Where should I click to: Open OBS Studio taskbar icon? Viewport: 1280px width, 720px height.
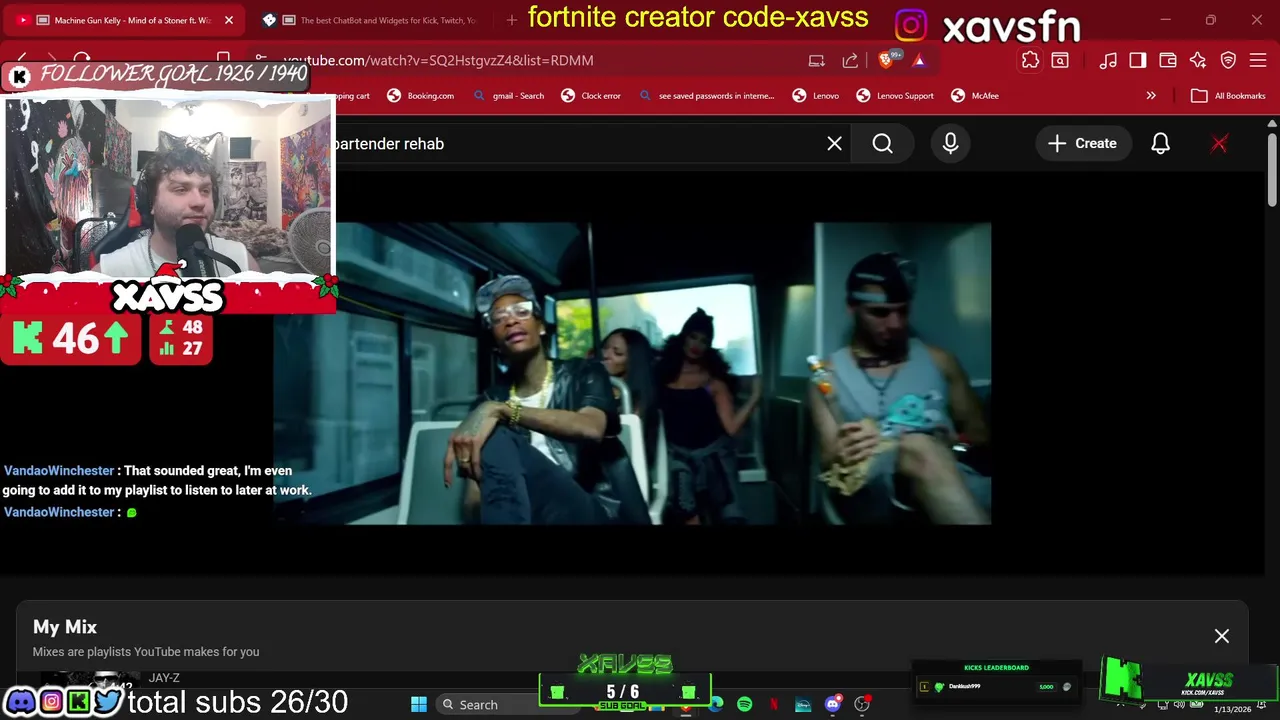click(862, 705)
